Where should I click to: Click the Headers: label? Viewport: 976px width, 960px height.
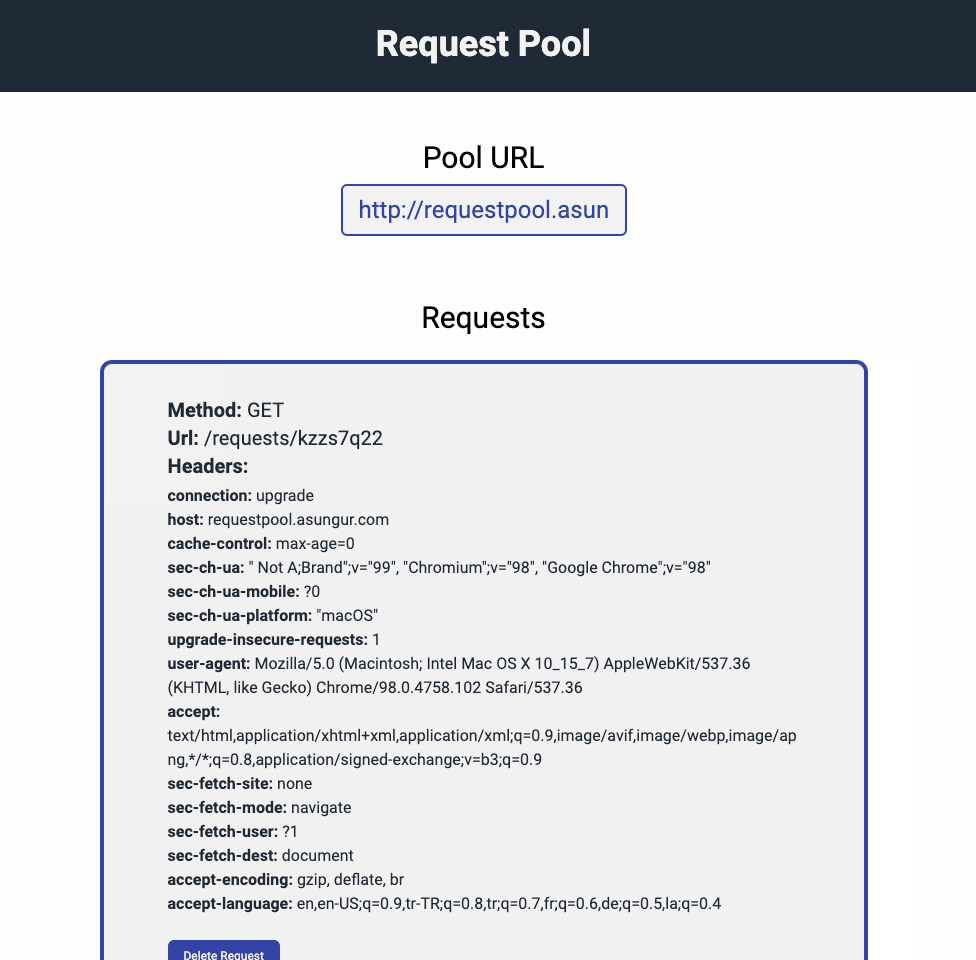click(x=208, y=466)
